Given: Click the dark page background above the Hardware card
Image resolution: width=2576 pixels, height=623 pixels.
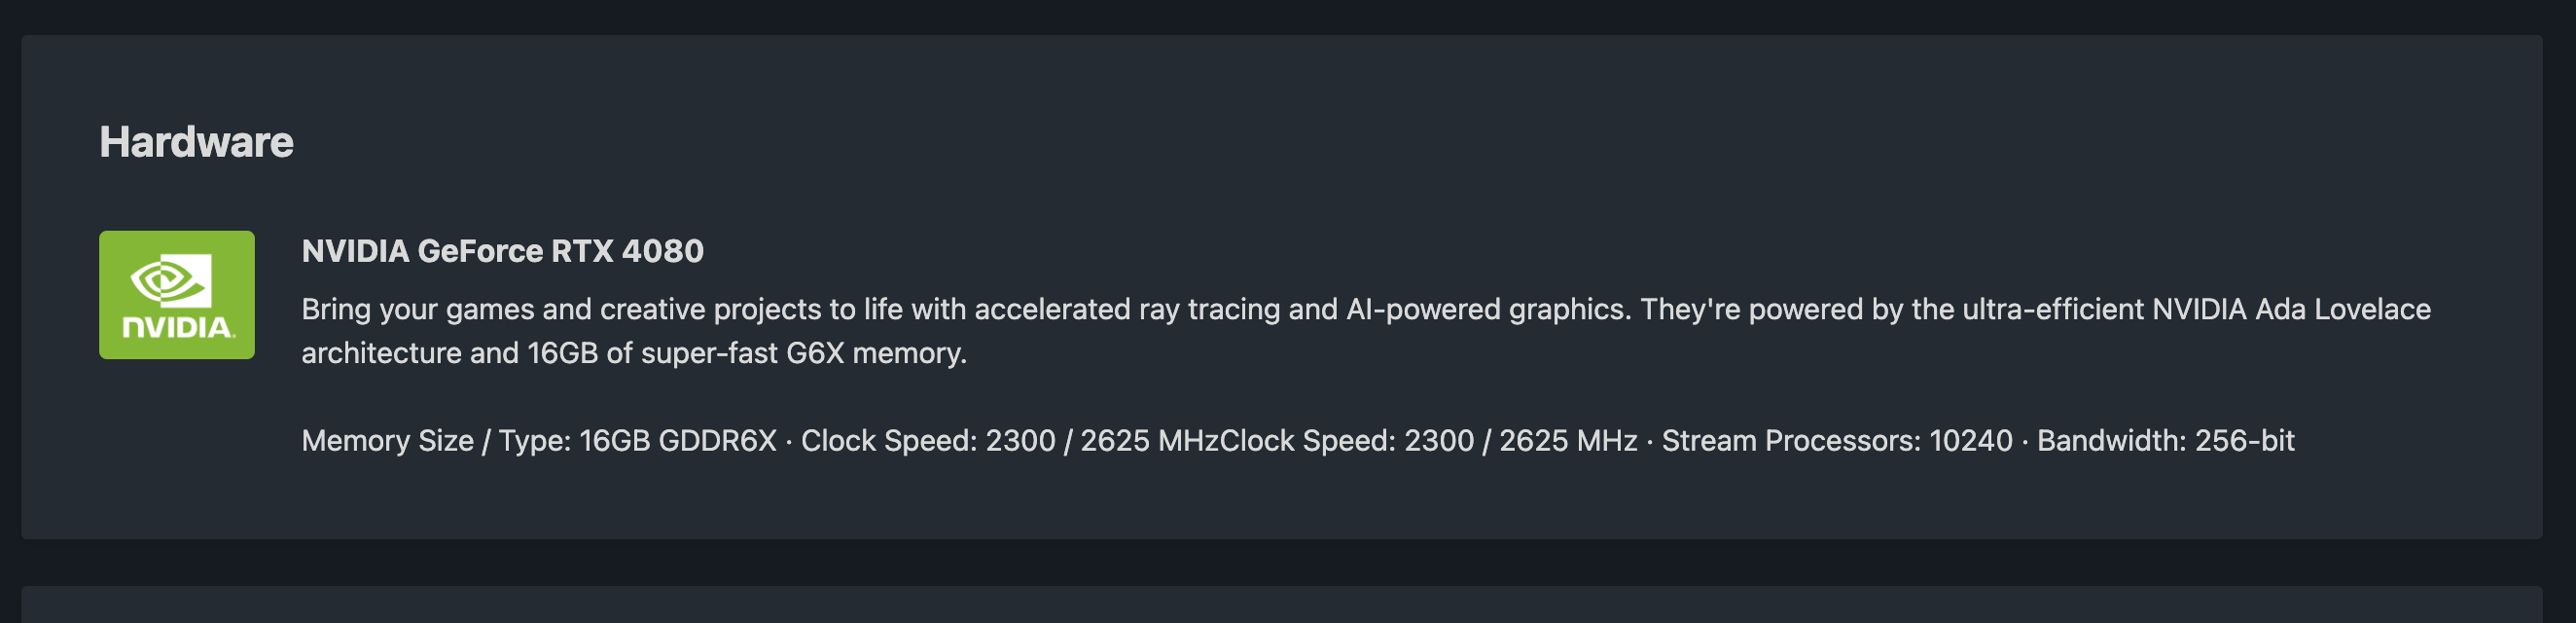Looking at the screenshot, I should tap(1288, 16).
